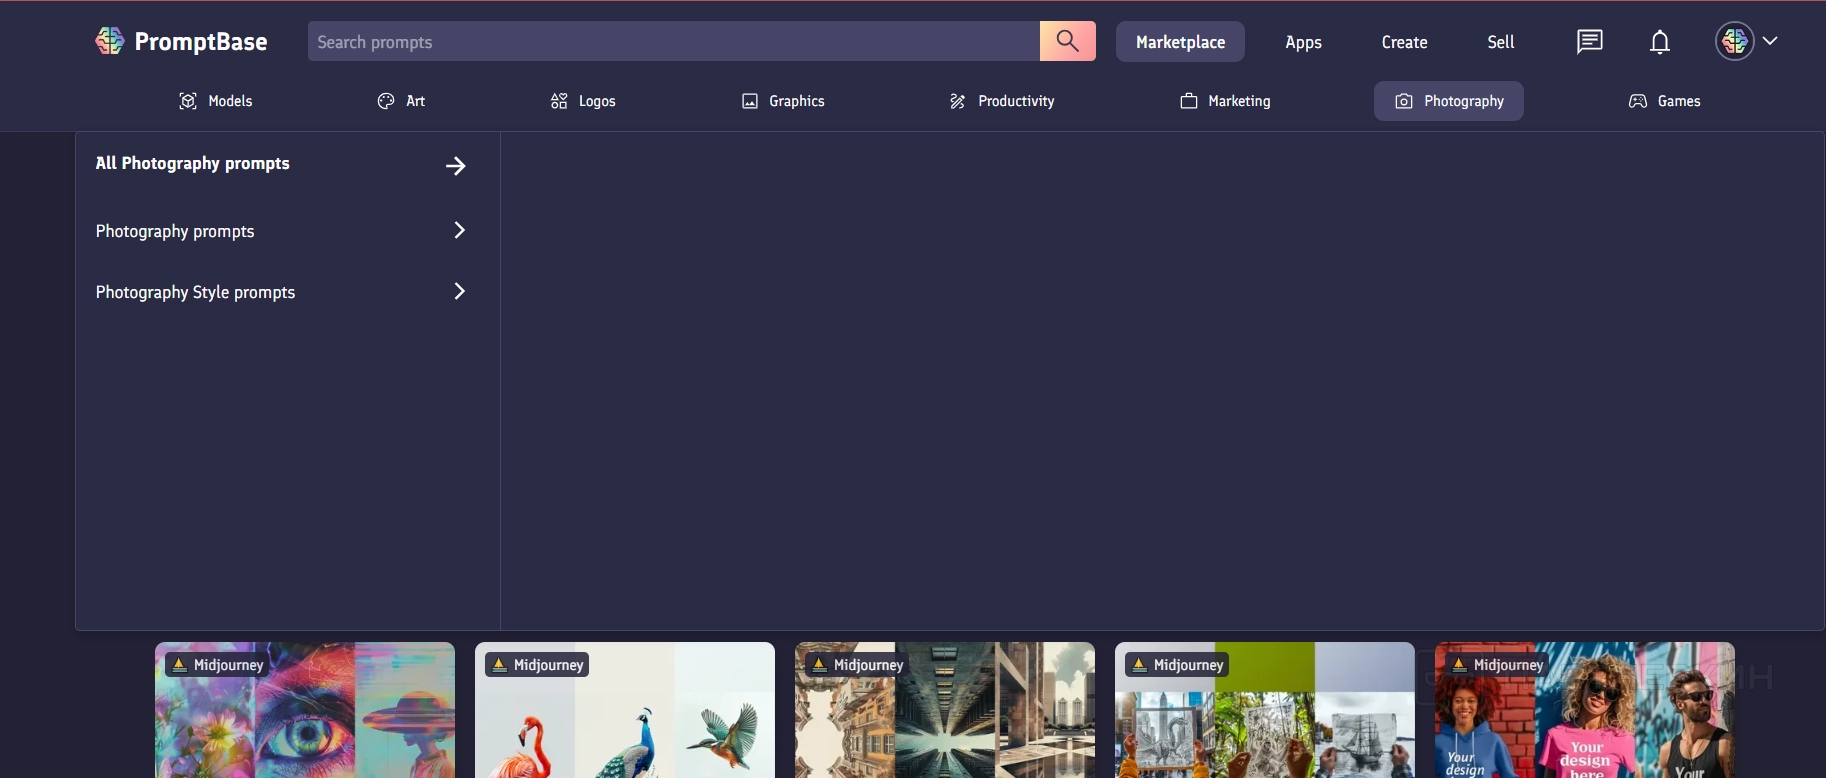The height and width of the screenshot is (778, 1826).
Task: Click the Games controller icon
Action: point(1638,101)
